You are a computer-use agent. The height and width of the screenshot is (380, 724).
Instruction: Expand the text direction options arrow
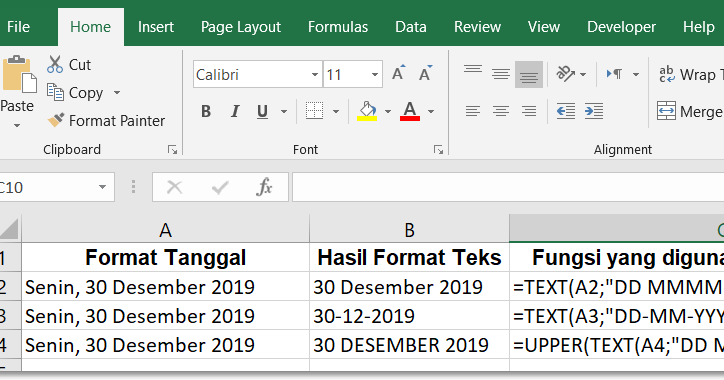[636, 74]
